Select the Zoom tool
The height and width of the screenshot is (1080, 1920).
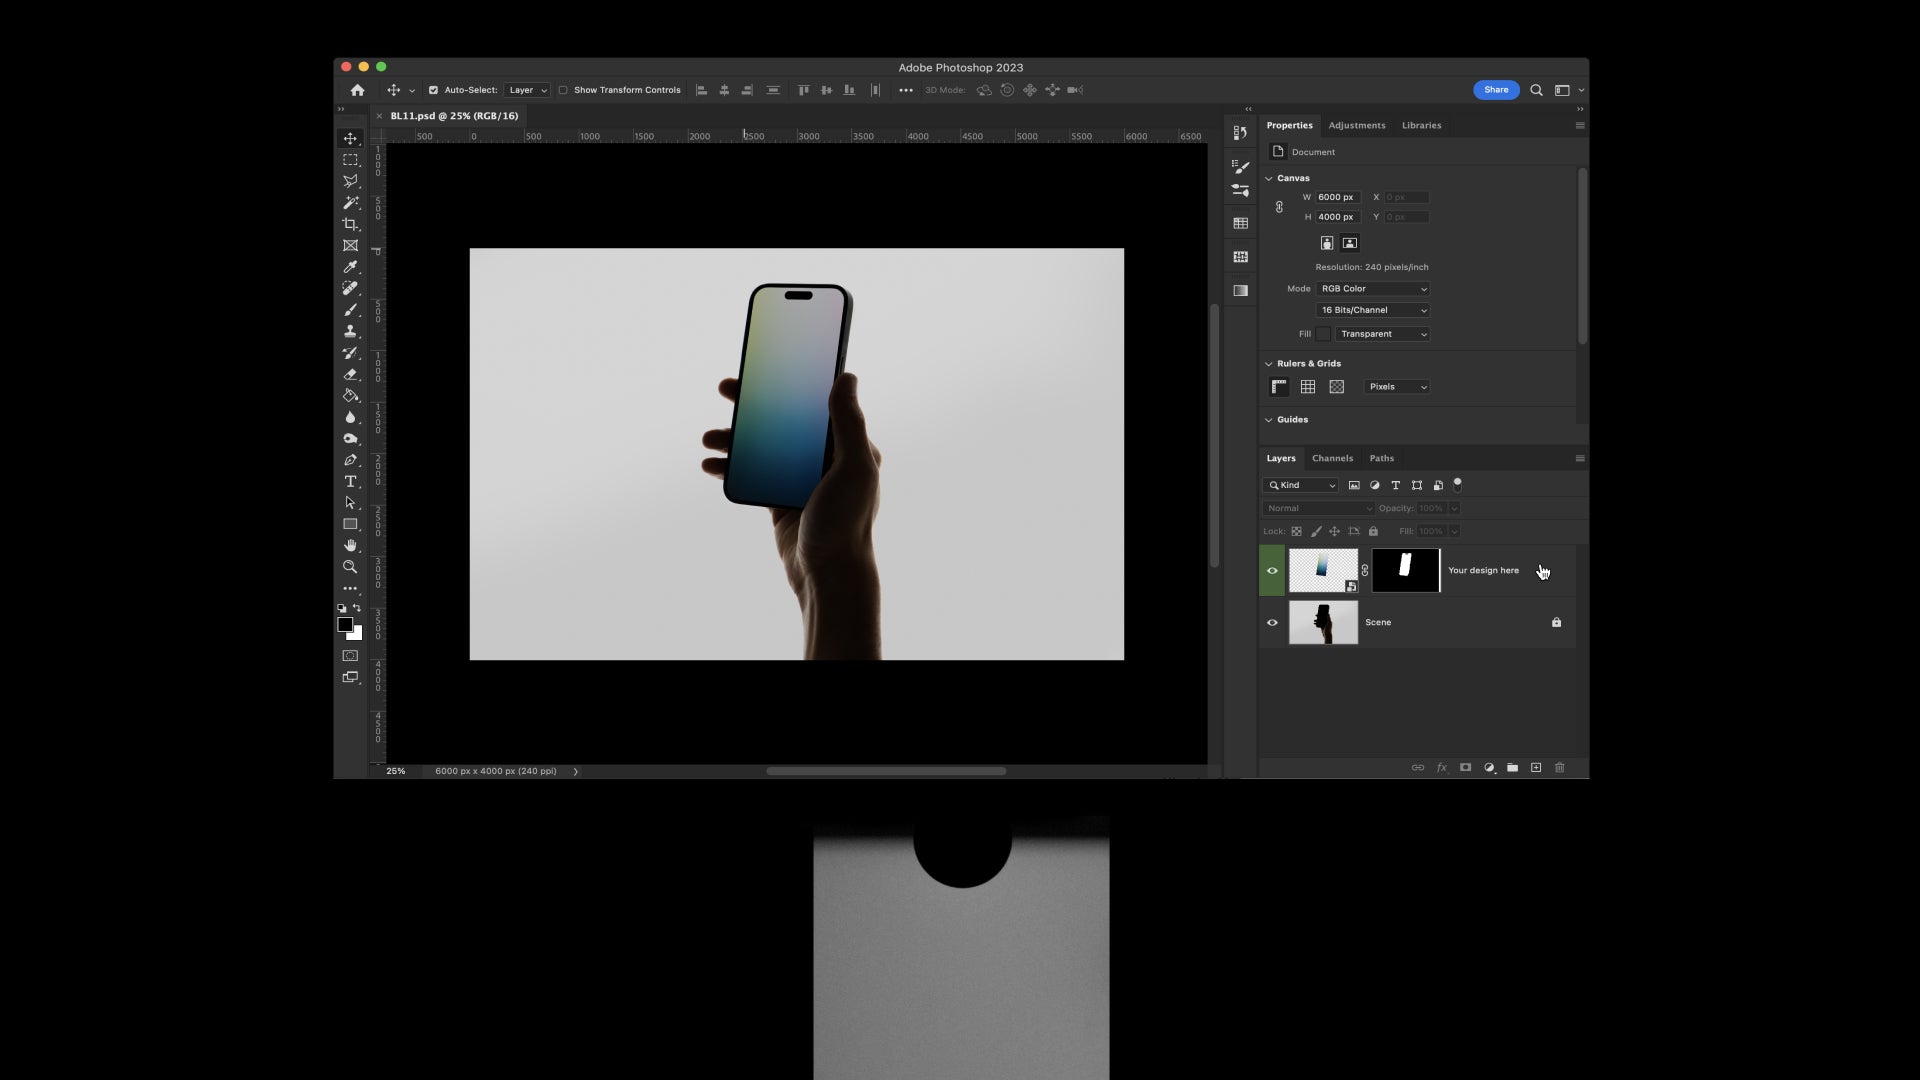[350, 567]
